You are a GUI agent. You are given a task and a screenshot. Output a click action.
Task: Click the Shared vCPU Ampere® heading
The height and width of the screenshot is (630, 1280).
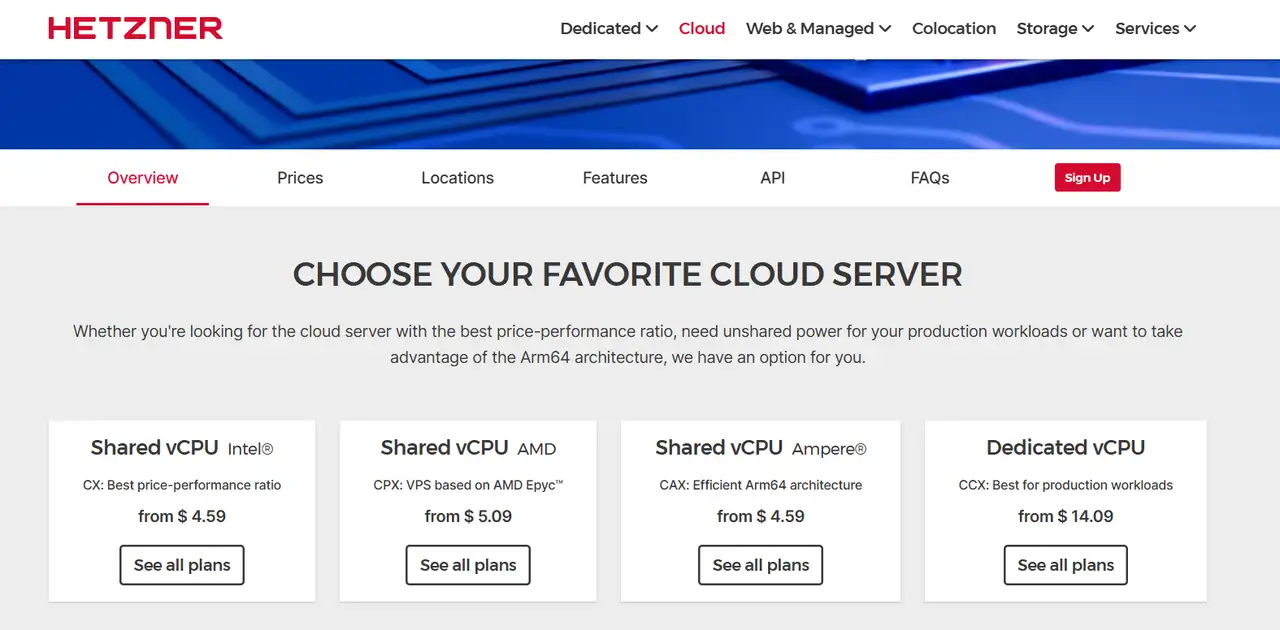tap(761, 448)
